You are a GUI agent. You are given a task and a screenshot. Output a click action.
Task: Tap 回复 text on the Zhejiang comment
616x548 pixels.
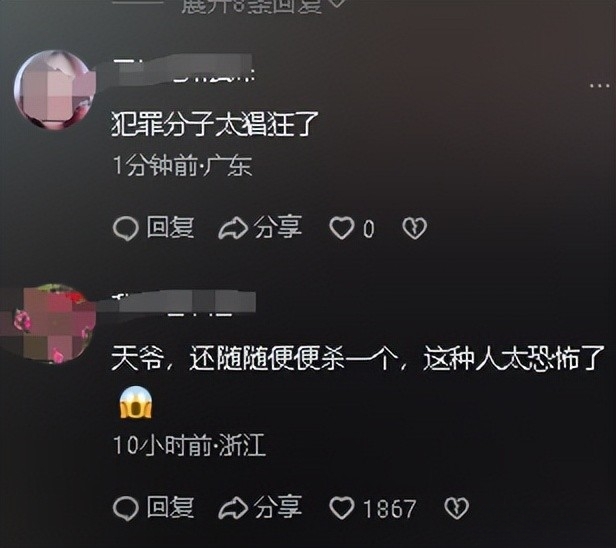(170, 507)
